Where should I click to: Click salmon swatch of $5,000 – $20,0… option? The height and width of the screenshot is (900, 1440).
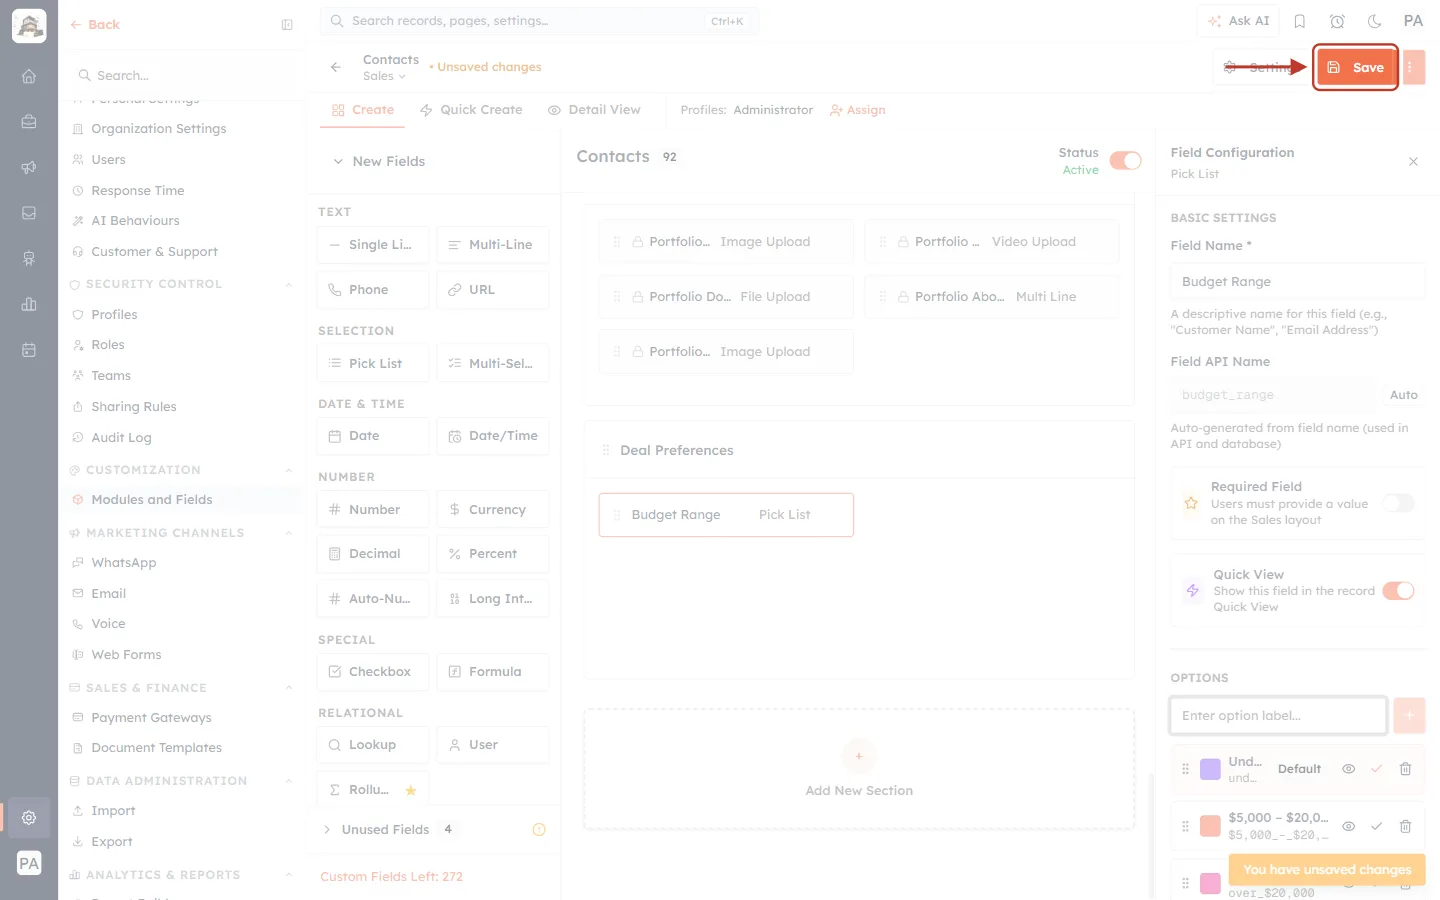[x=1210, y=826]
